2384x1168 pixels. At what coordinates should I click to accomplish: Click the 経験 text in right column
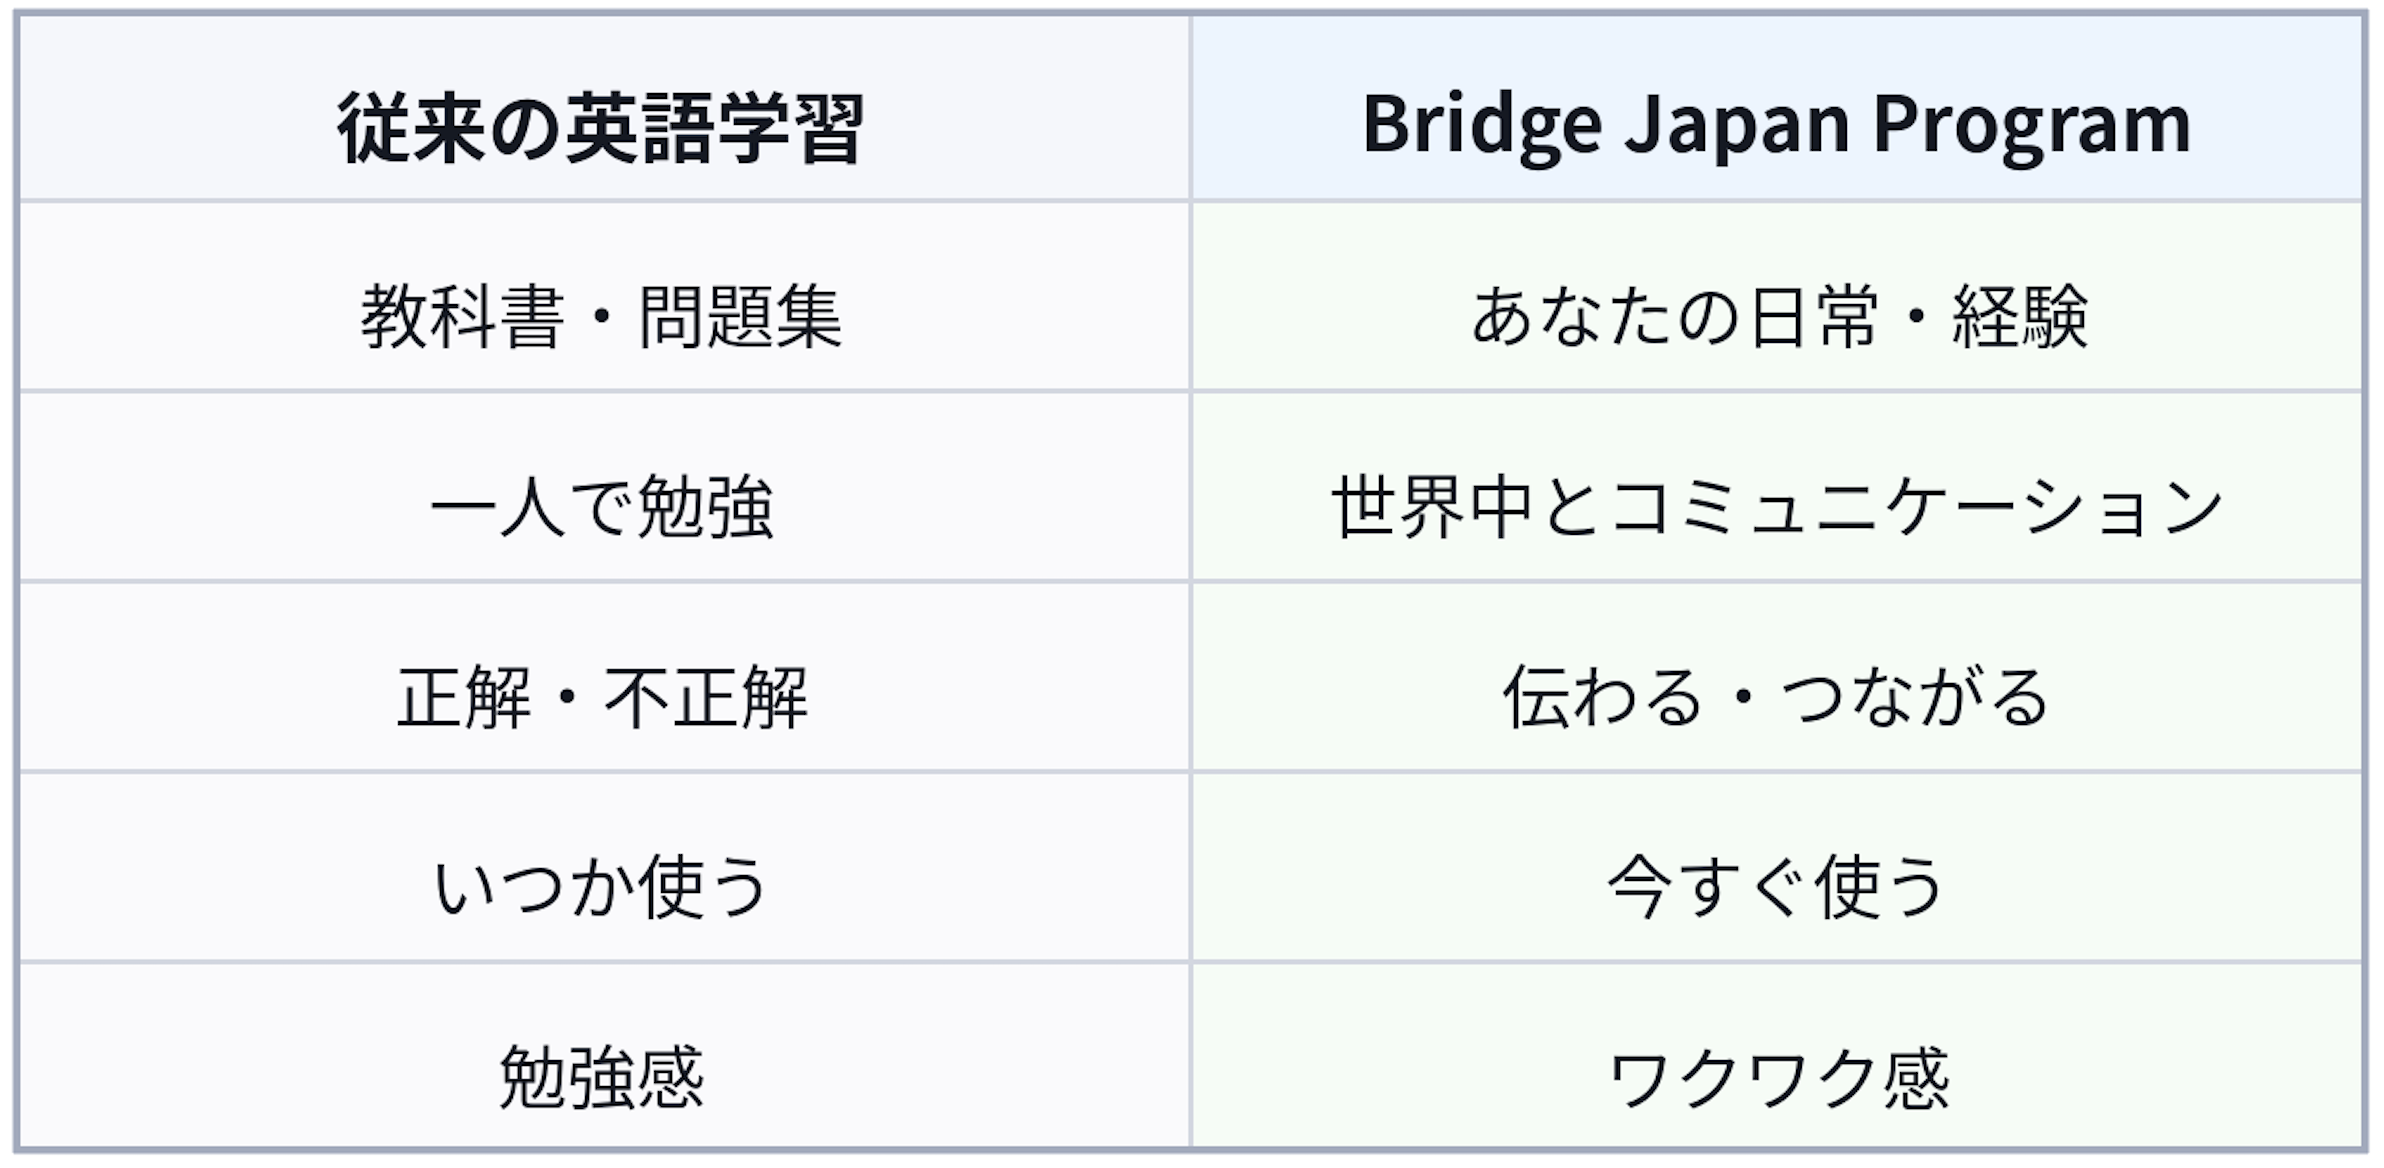[x=2020, y=317]
